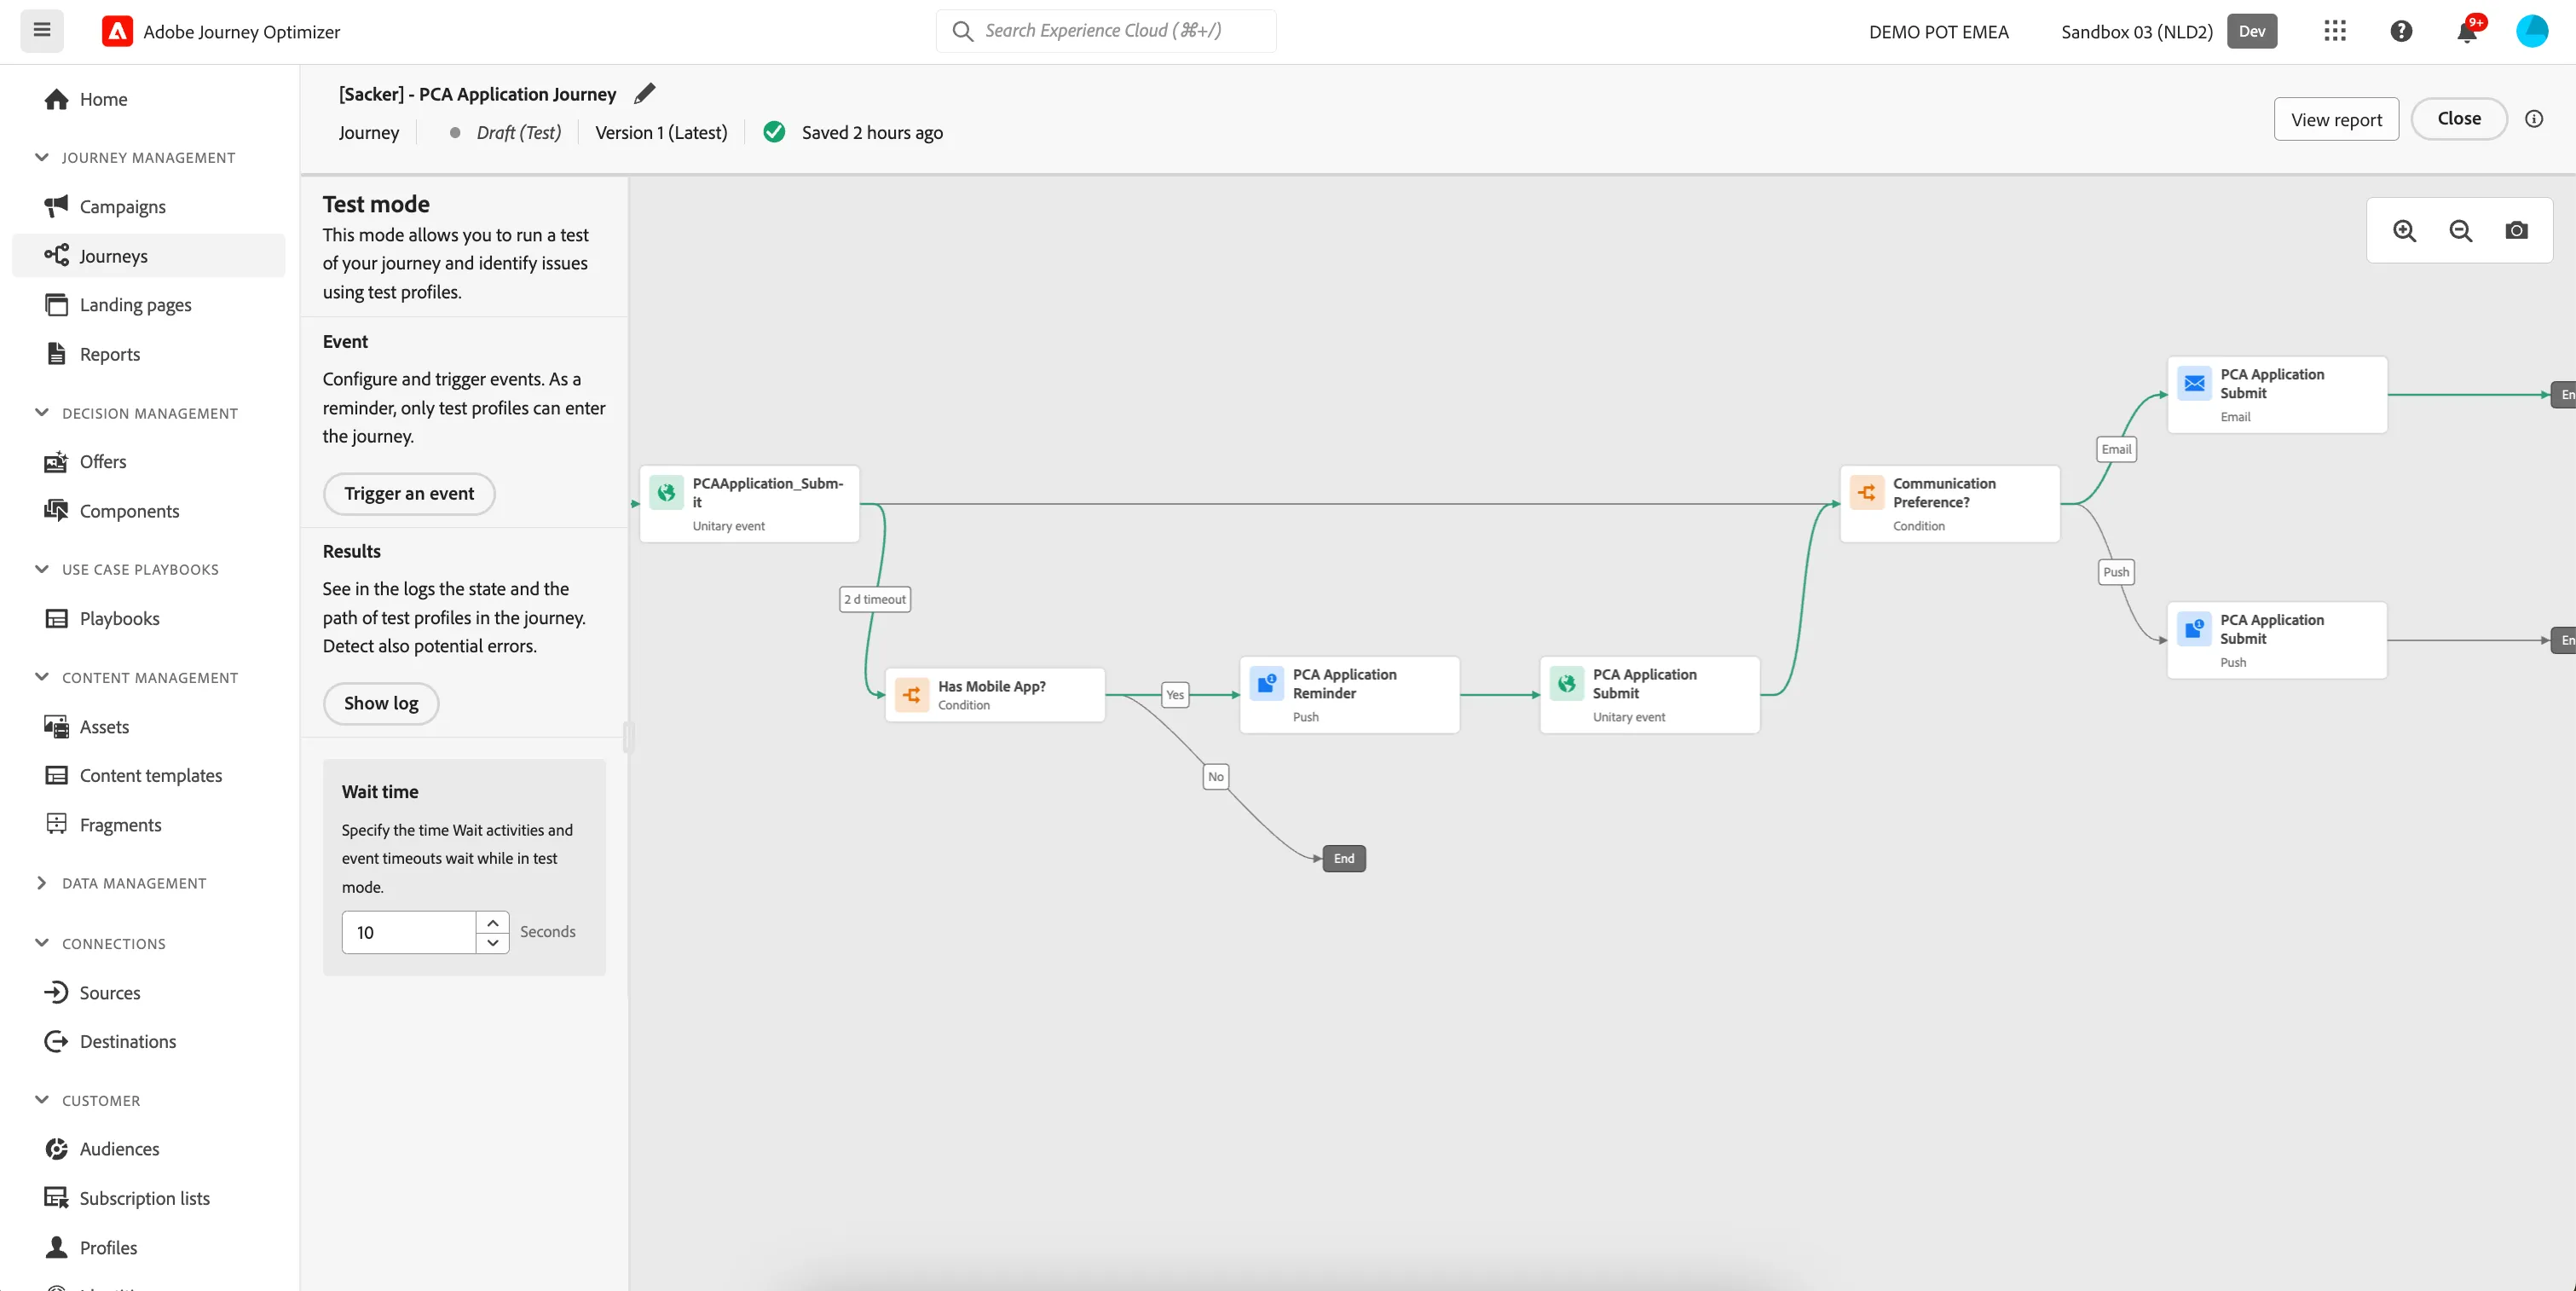Collapse the Decision Management section

pos(41,413)
